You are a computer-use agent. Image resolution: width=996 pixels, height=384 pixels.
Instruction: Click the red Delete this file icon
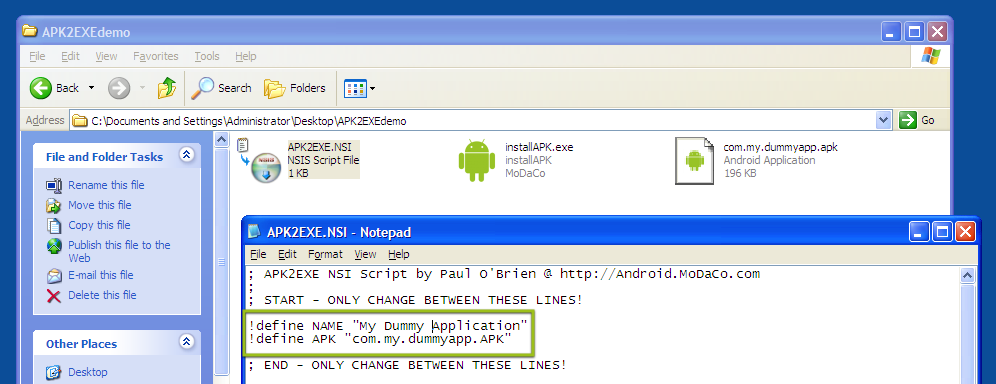(54, 295)
